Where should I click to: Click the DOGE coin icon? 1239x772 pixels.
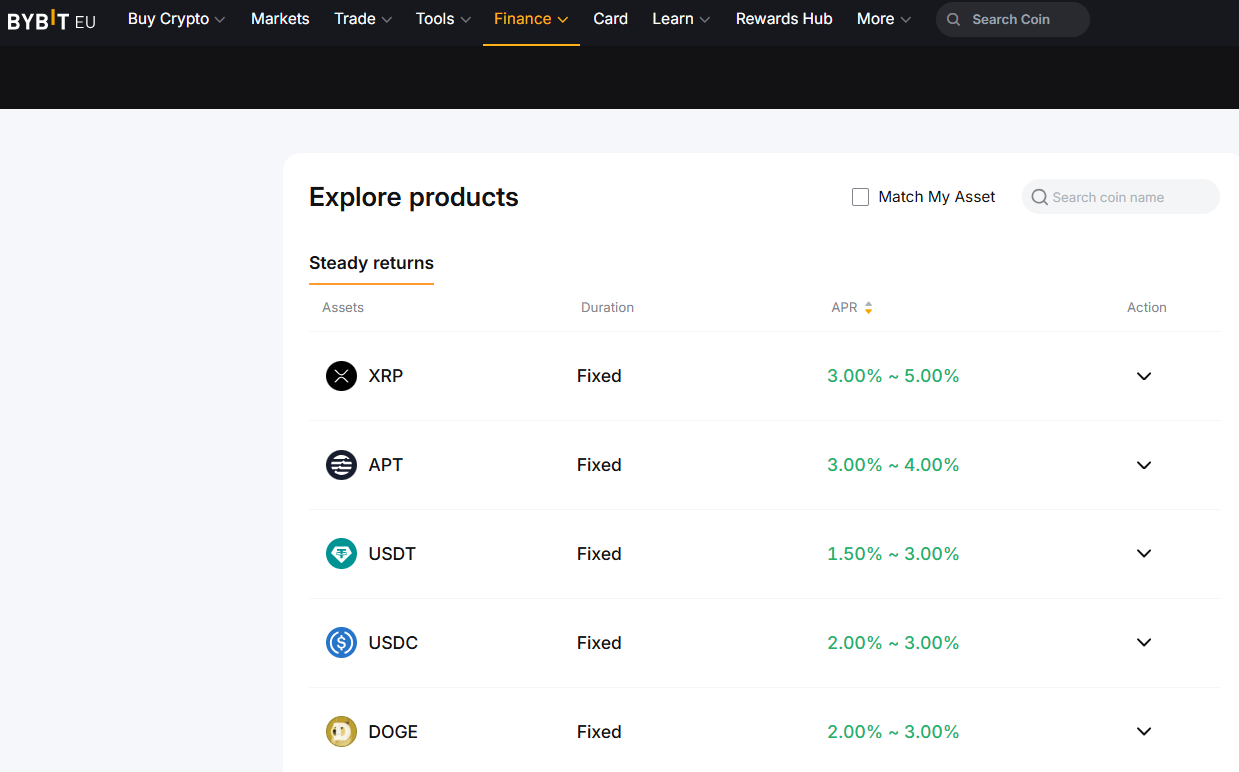click(341, 732)
